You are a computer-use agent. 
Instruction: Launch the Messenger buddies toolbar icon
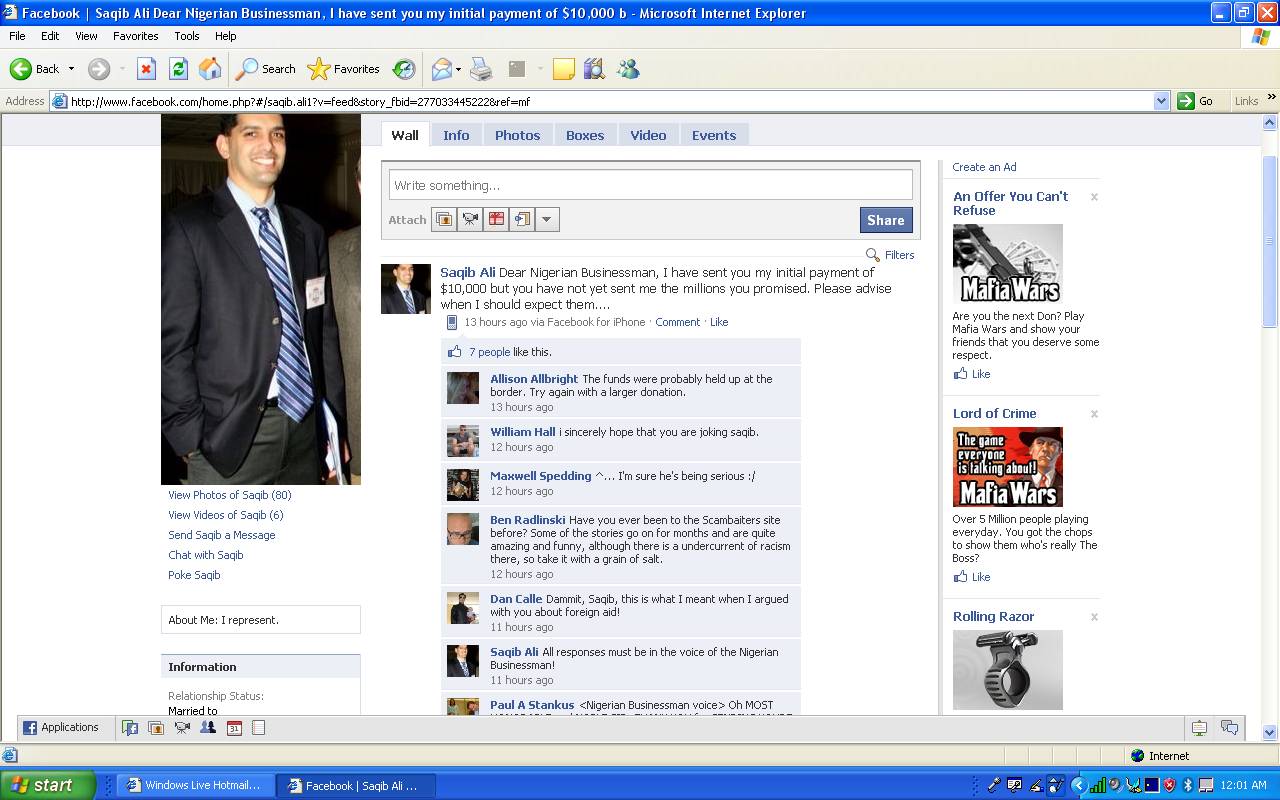click(628, 69)
